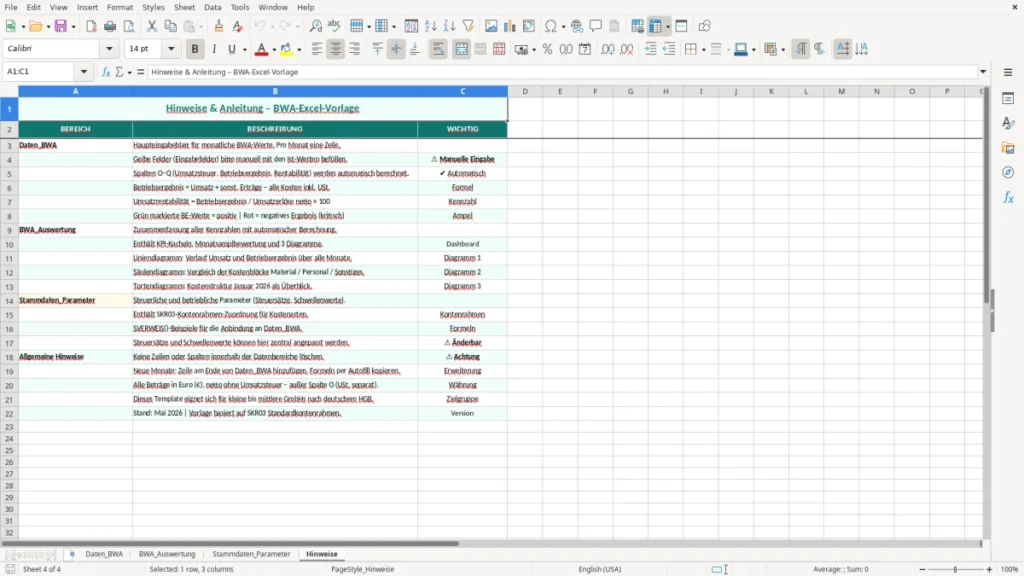Click the Export as PDF icon

click(x=91, y=26)
